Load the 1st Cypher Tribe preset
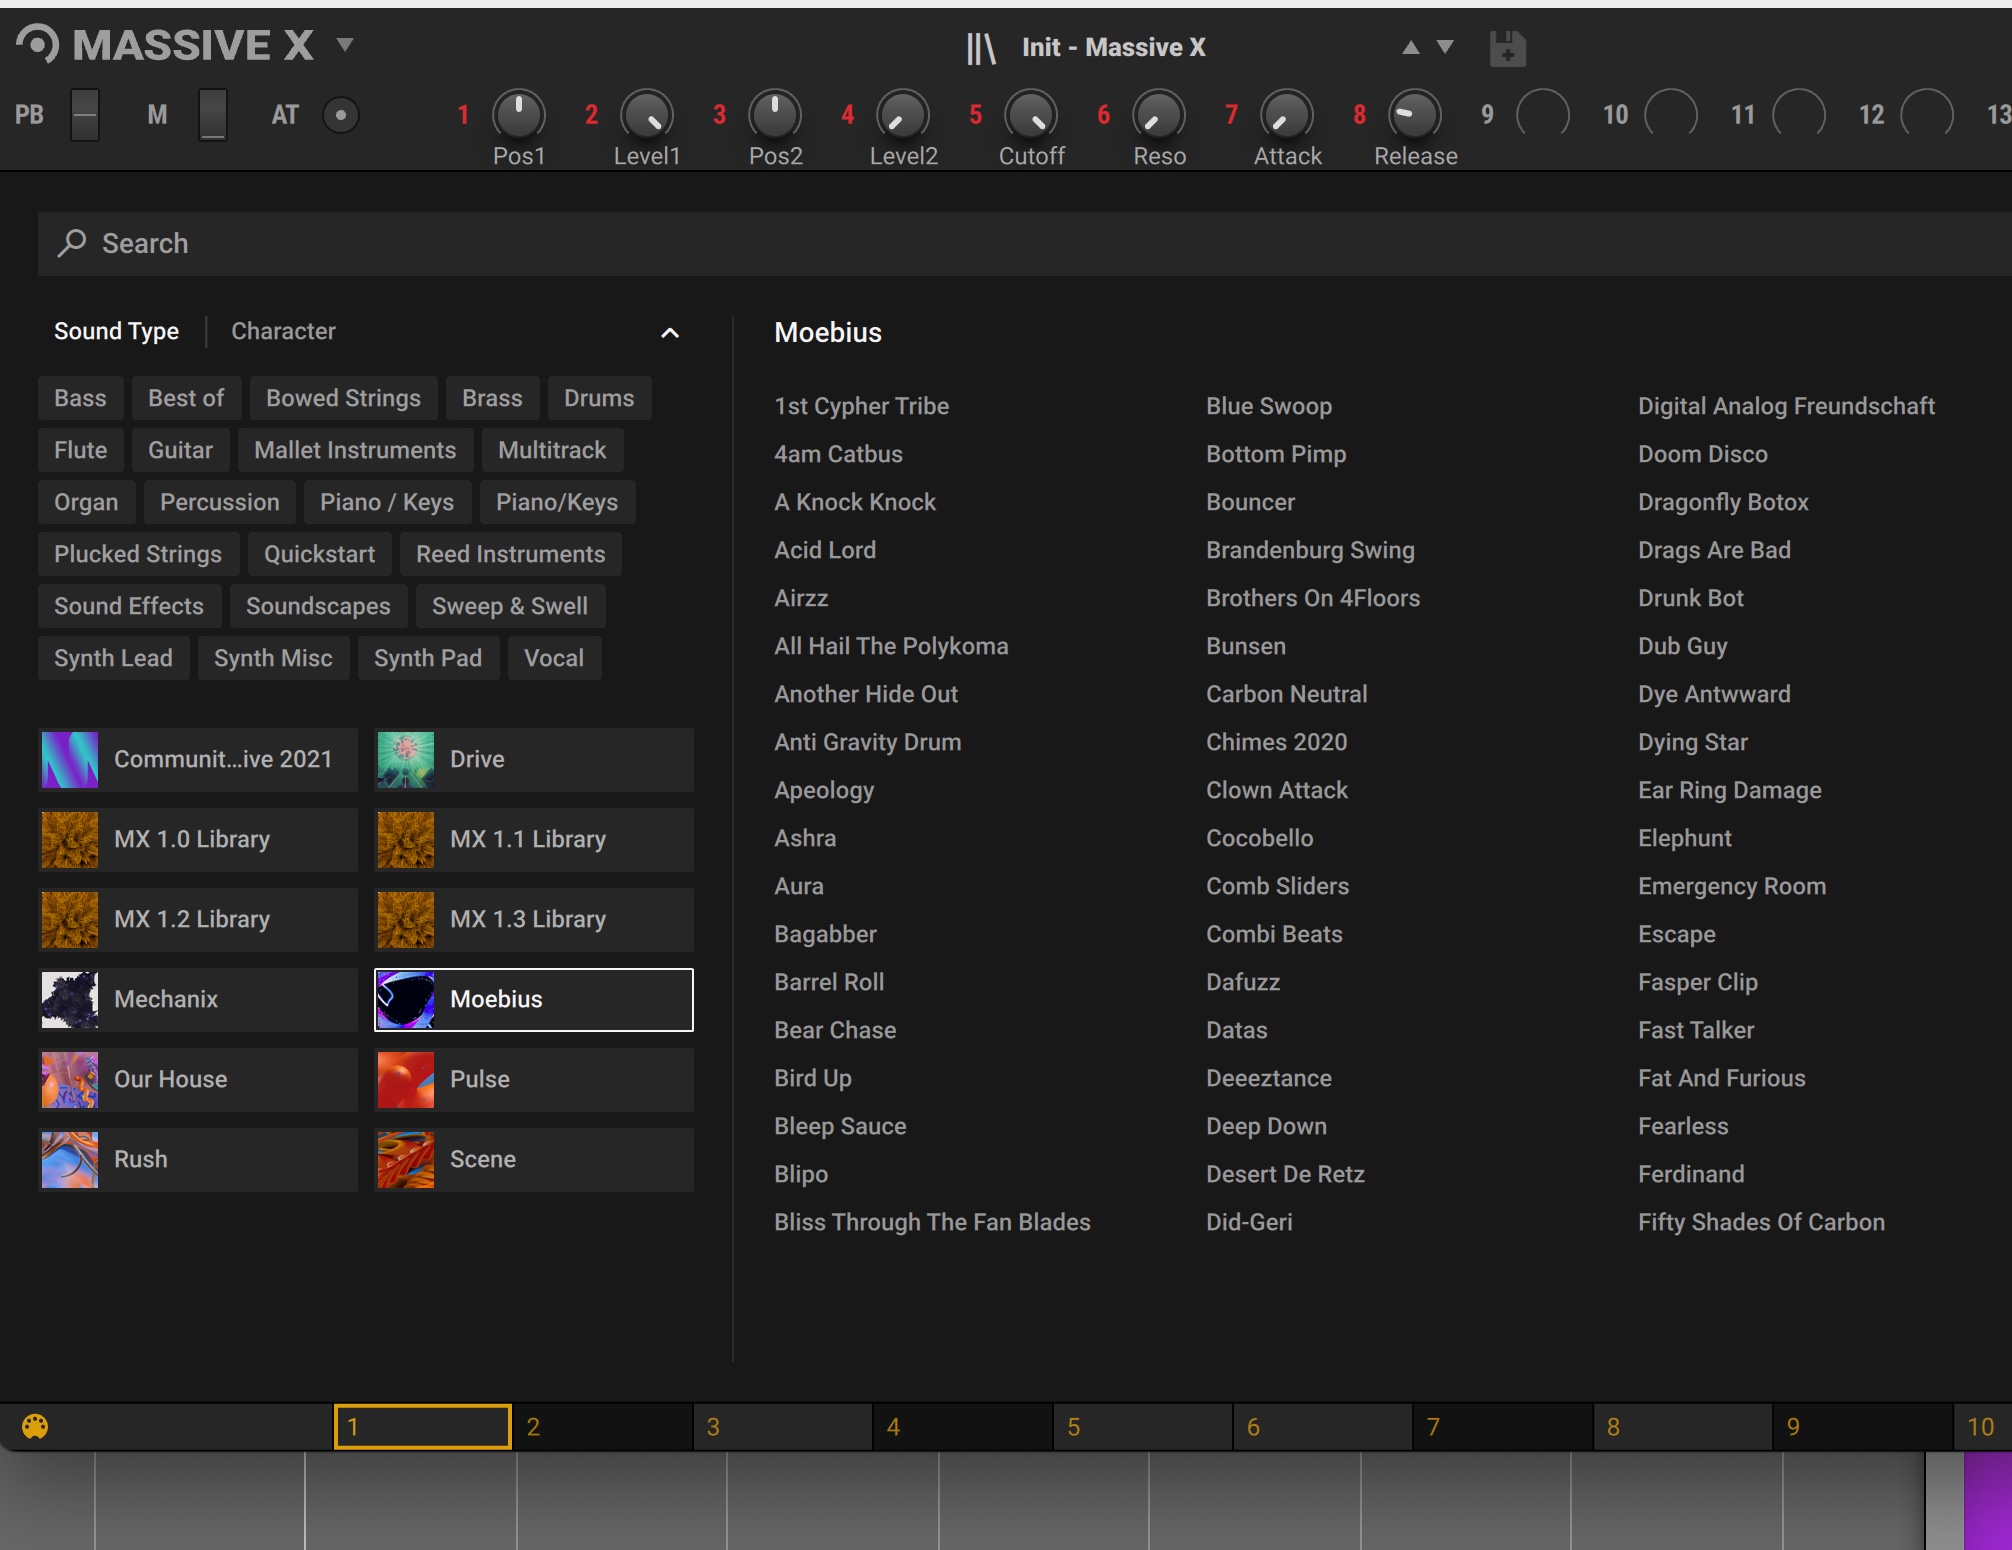The image size is (2012, 1550). click(x=861, y=406)
